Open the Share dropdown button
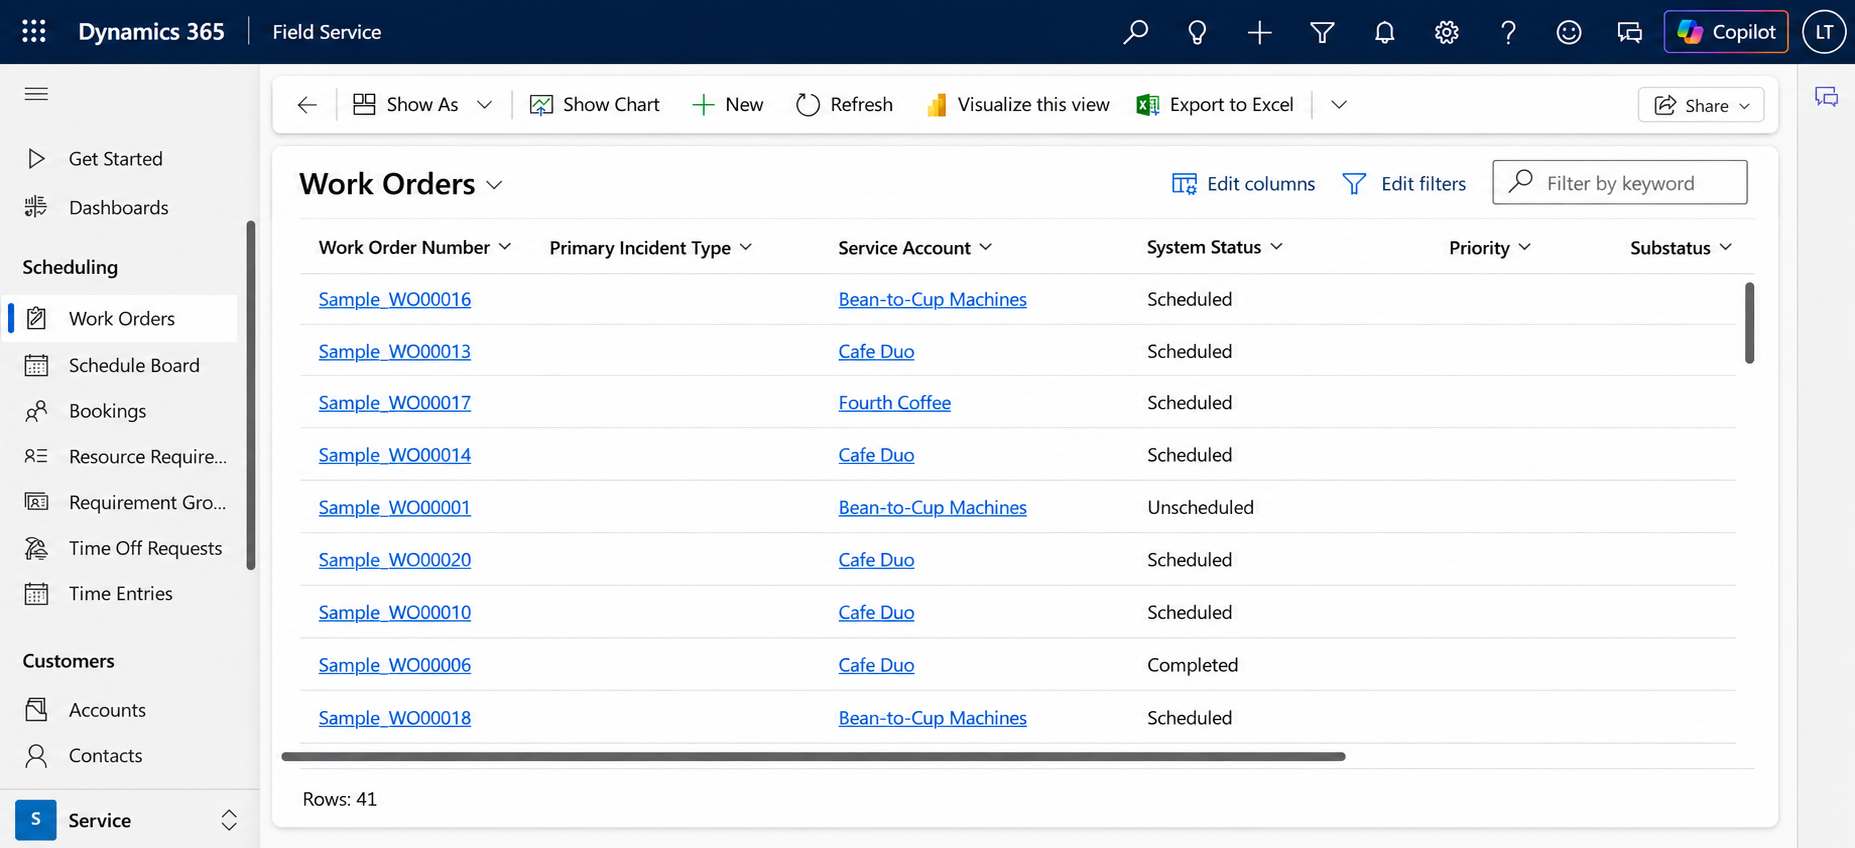The width and height of the screenshot is (1855, 848). click(x=1701, y=105)
